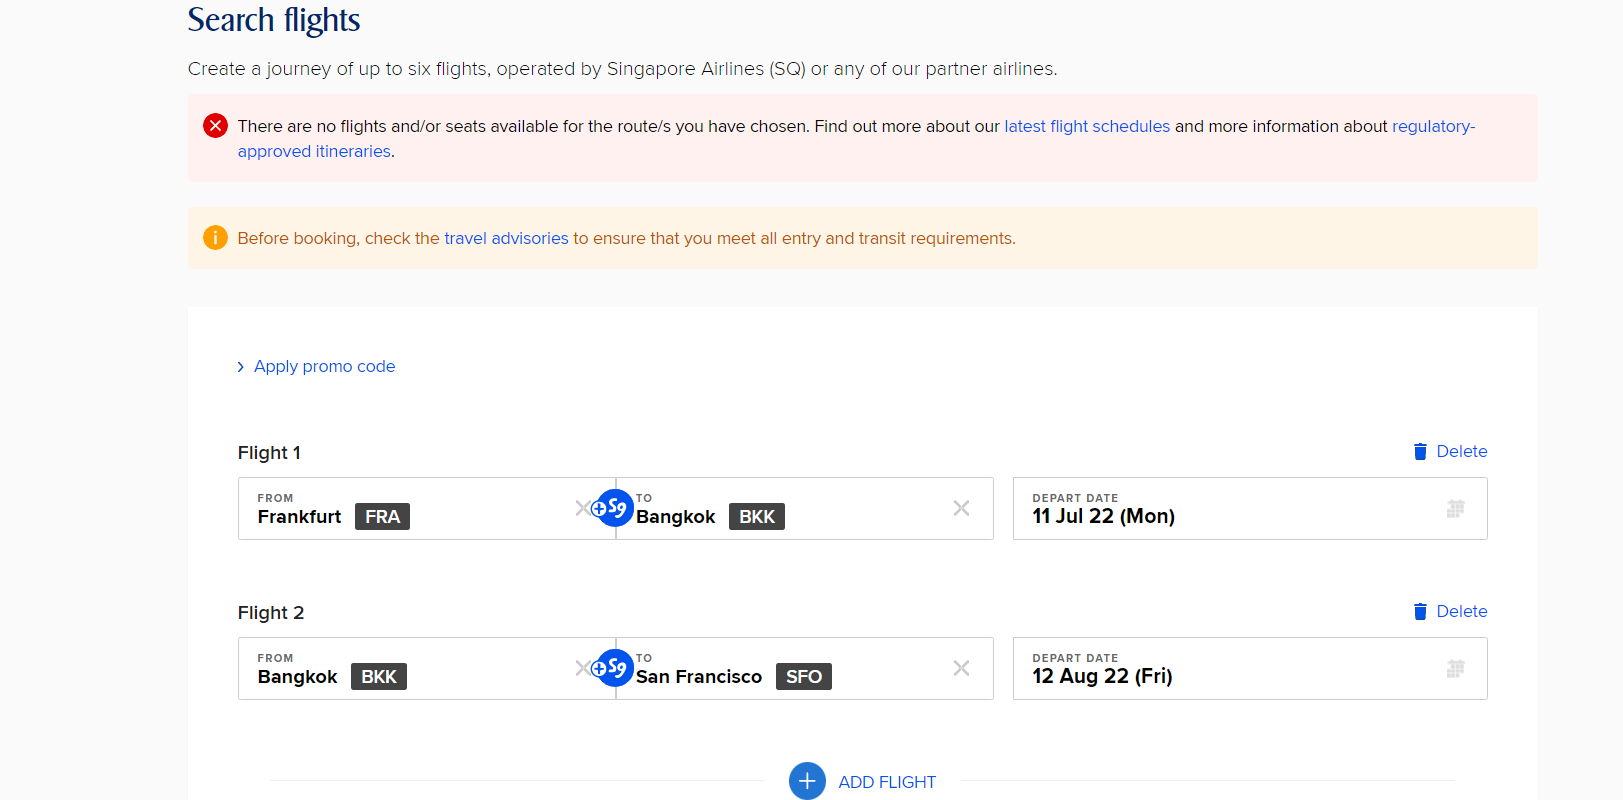
Task: Click the trash icon for Flight 1
Action: coord(1420,452)
